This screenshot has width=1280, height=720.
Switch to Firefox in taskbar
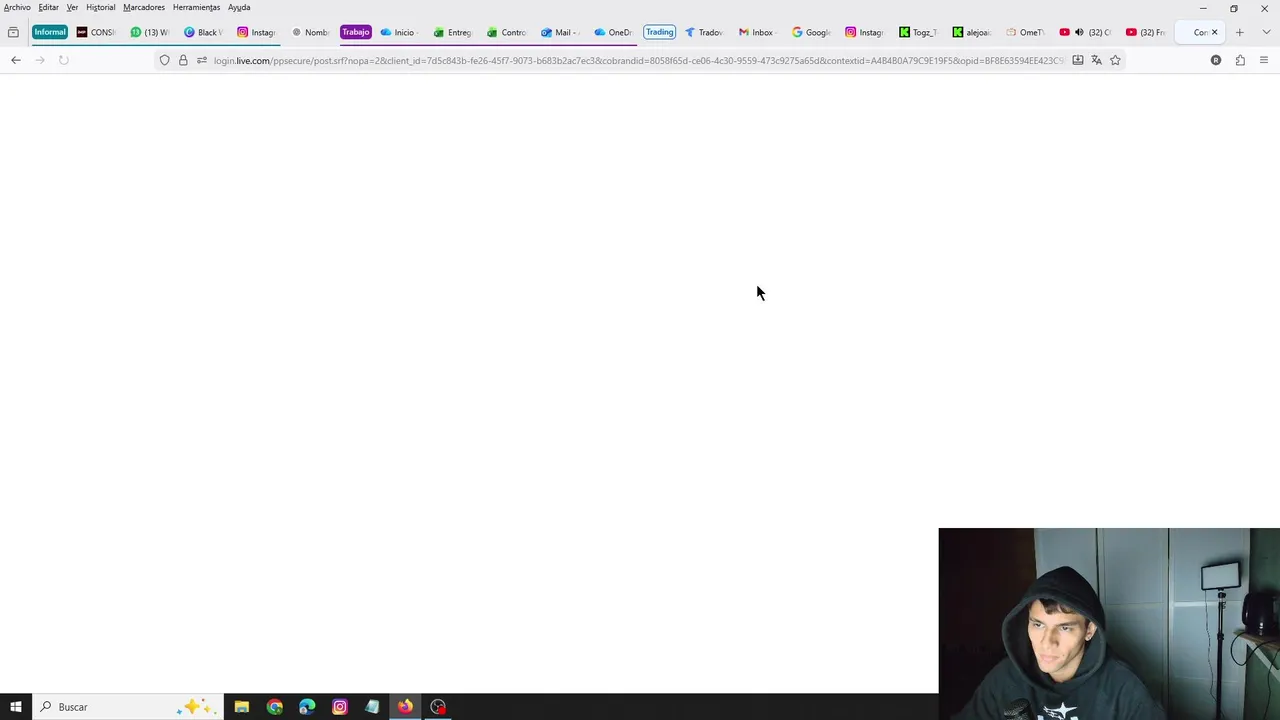click(405, 707)
